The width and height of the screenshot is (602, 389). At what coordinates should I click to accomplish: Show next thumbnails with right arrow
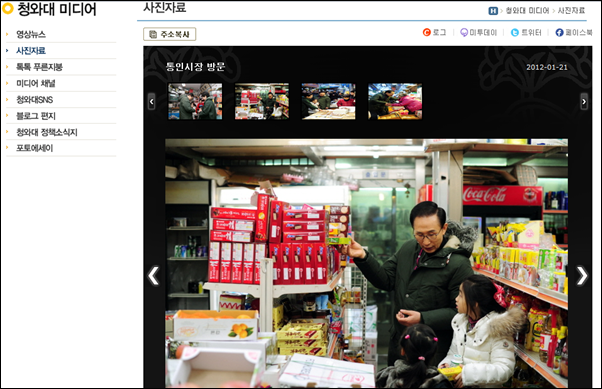pyautogui.click(x=584, y=101)
